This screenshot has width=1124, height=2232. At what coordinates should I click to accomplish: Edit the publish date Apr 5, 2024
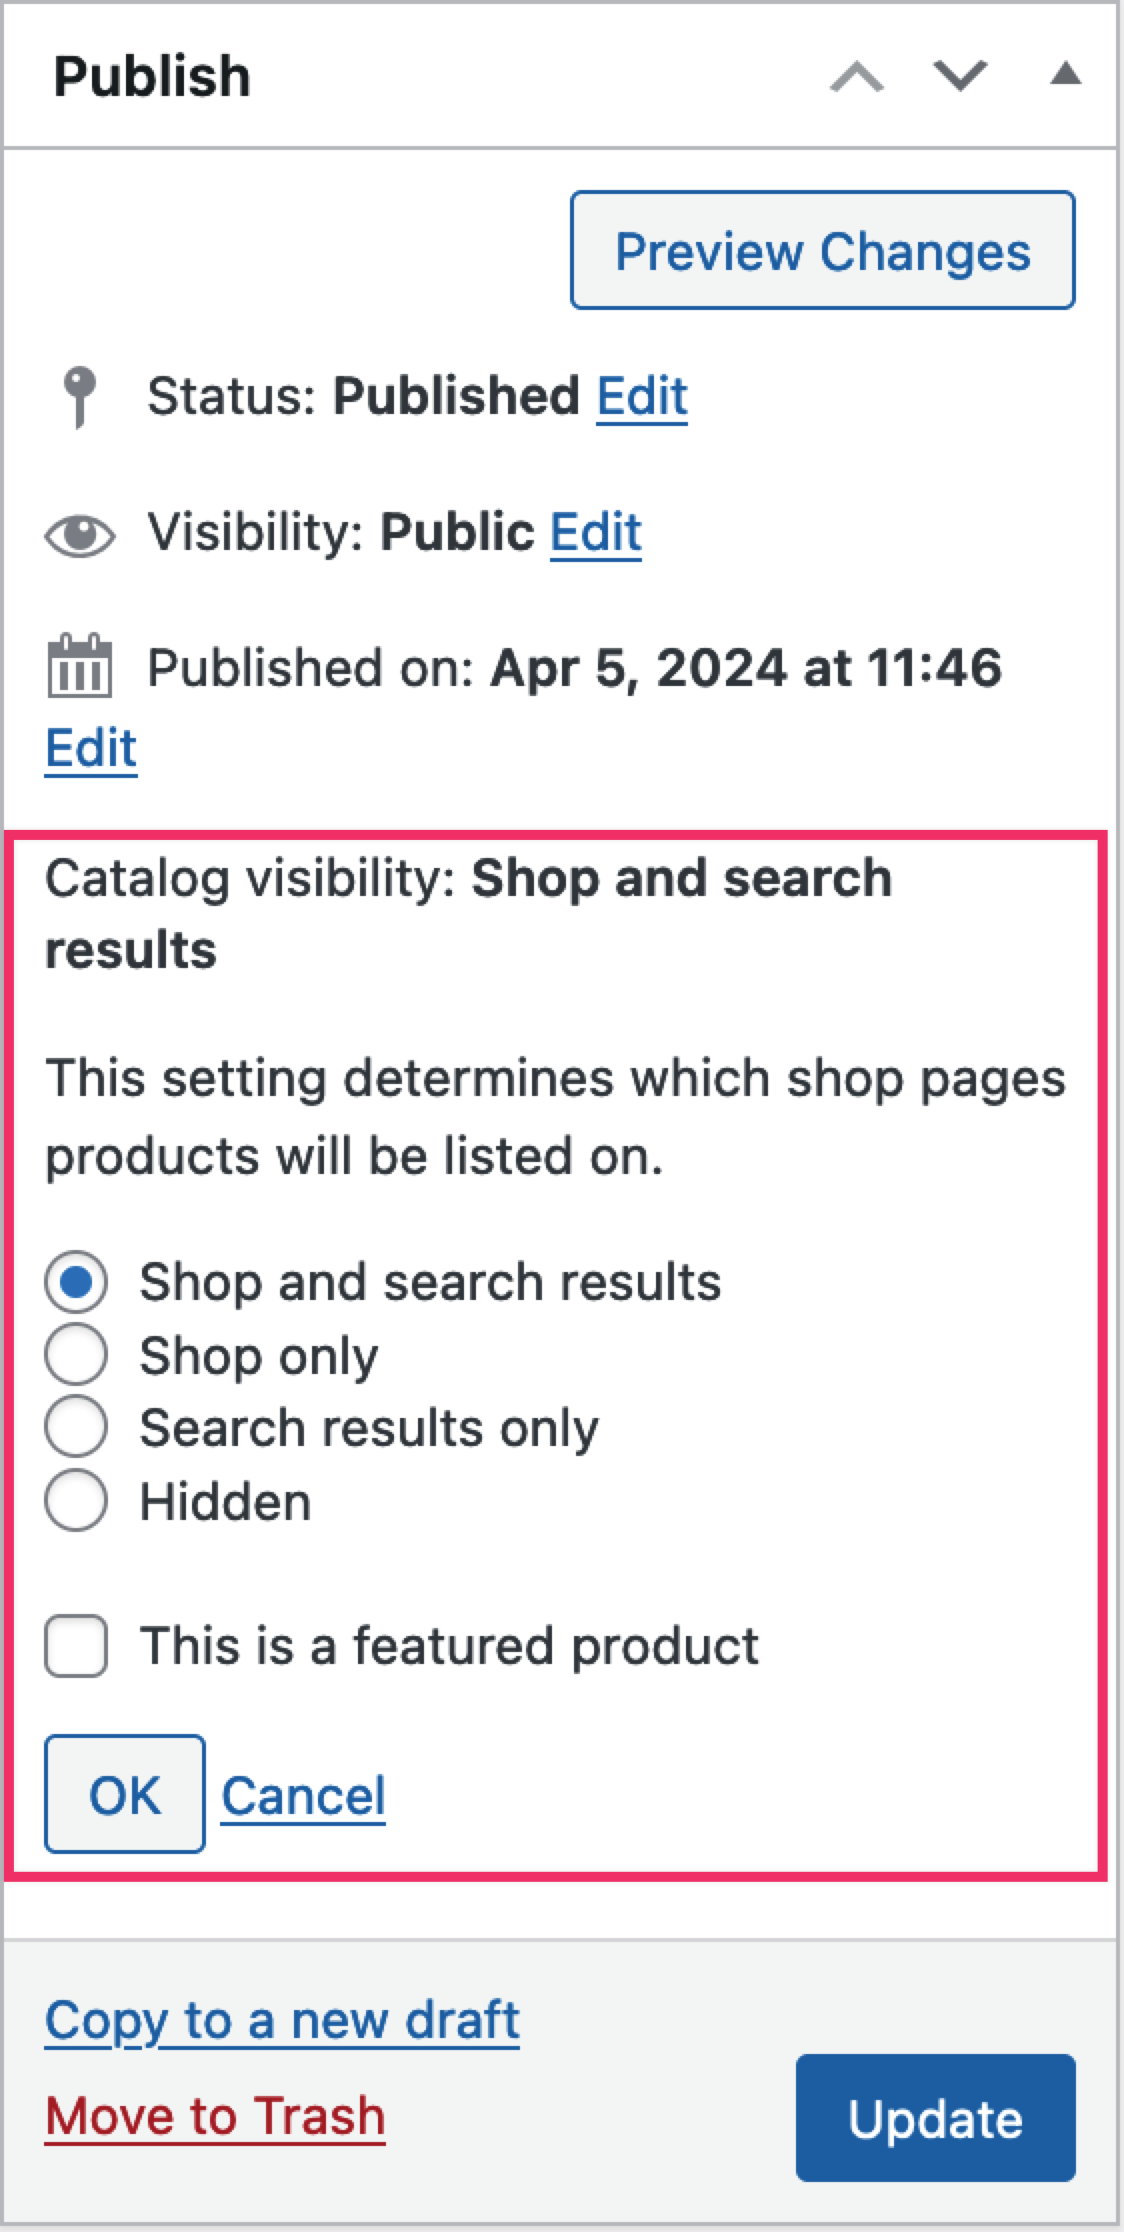[x=91, y=748]
